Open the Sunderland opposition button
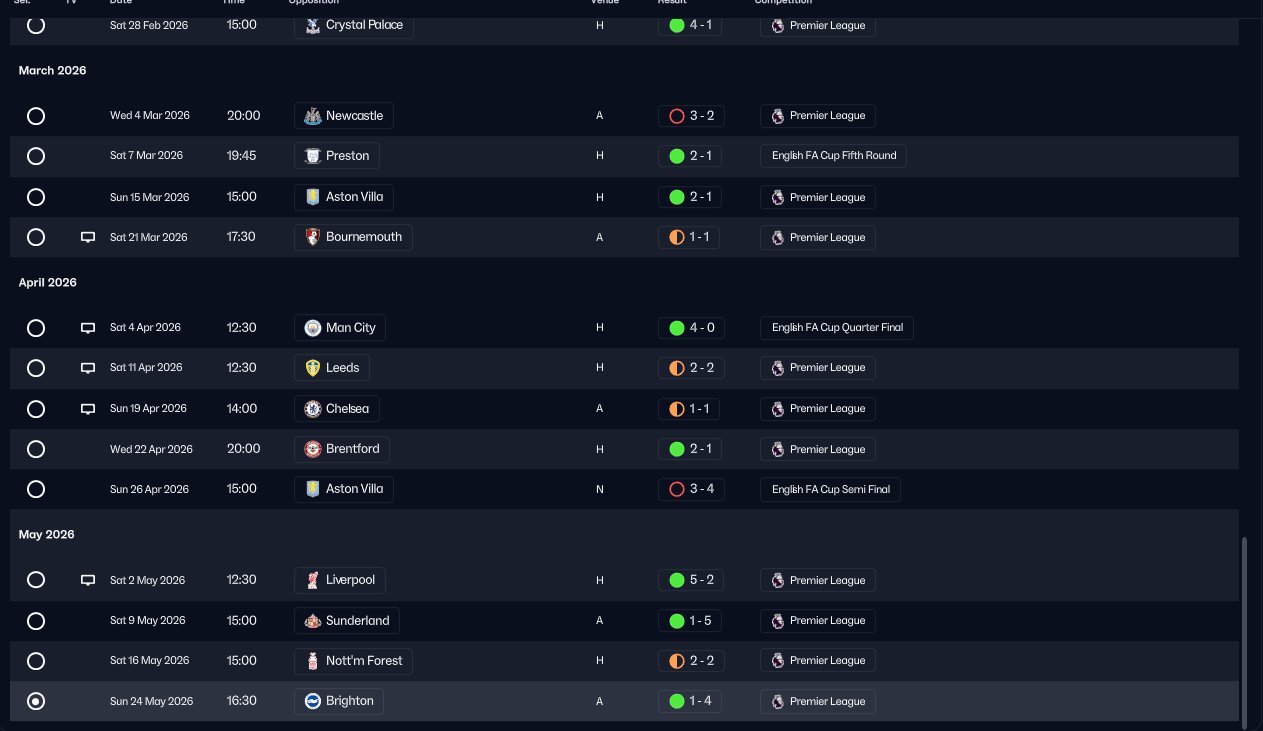 tap(347, 621)
